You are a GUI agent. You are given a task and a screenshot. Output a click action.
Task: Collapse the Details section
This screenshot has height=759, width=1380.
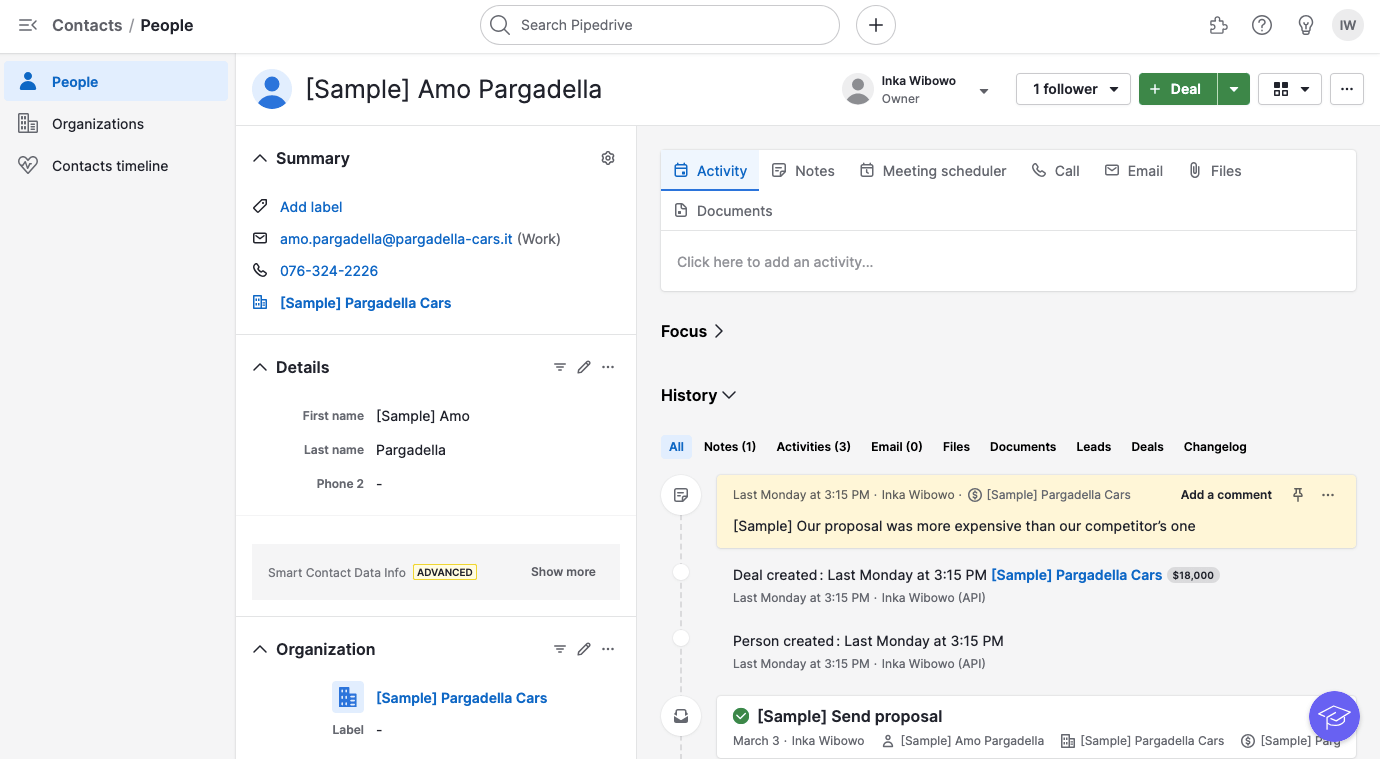coord(260,367)
